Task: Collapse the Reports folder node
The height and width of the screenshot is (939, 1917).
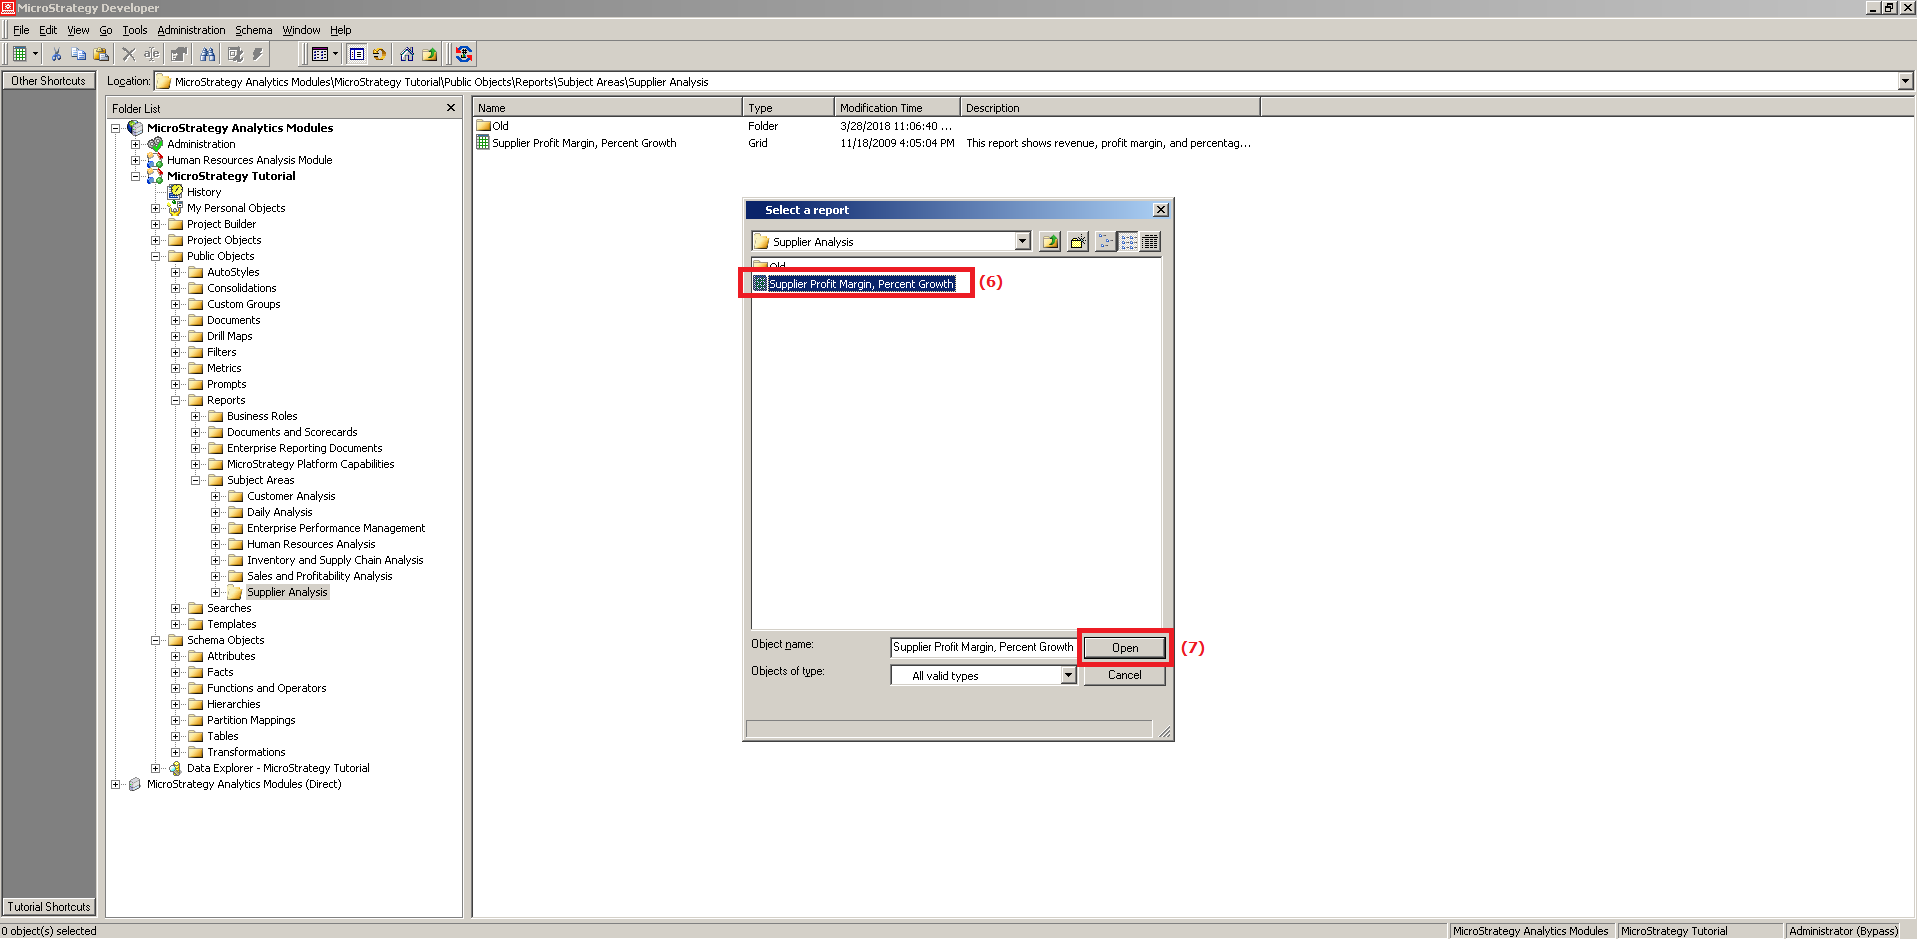Action: coord(175,400)
